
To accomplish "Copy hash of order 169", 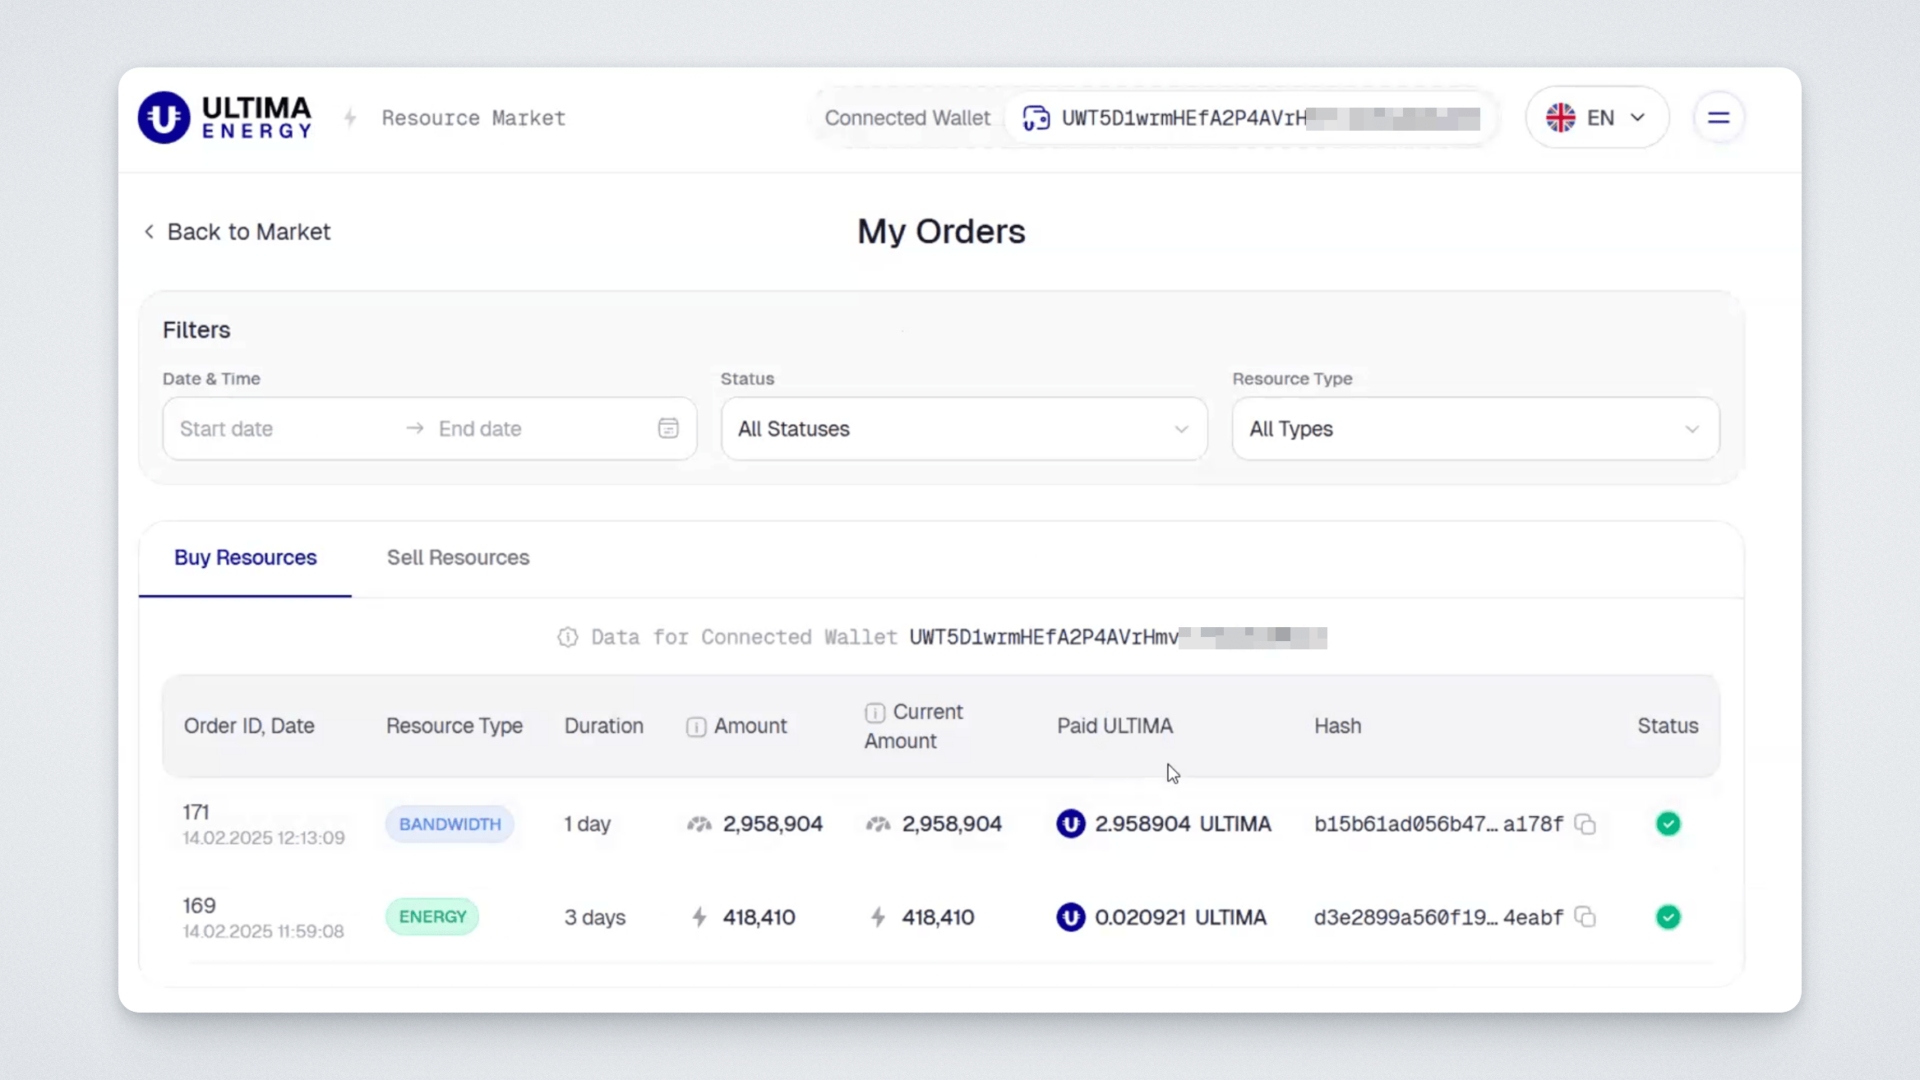I will pos(1585,917).
